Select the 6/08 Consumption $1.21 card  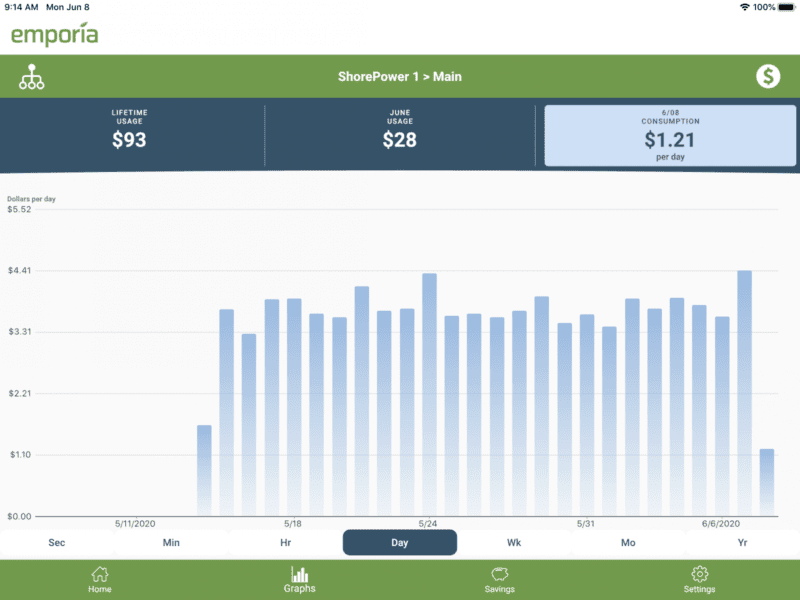669,135
